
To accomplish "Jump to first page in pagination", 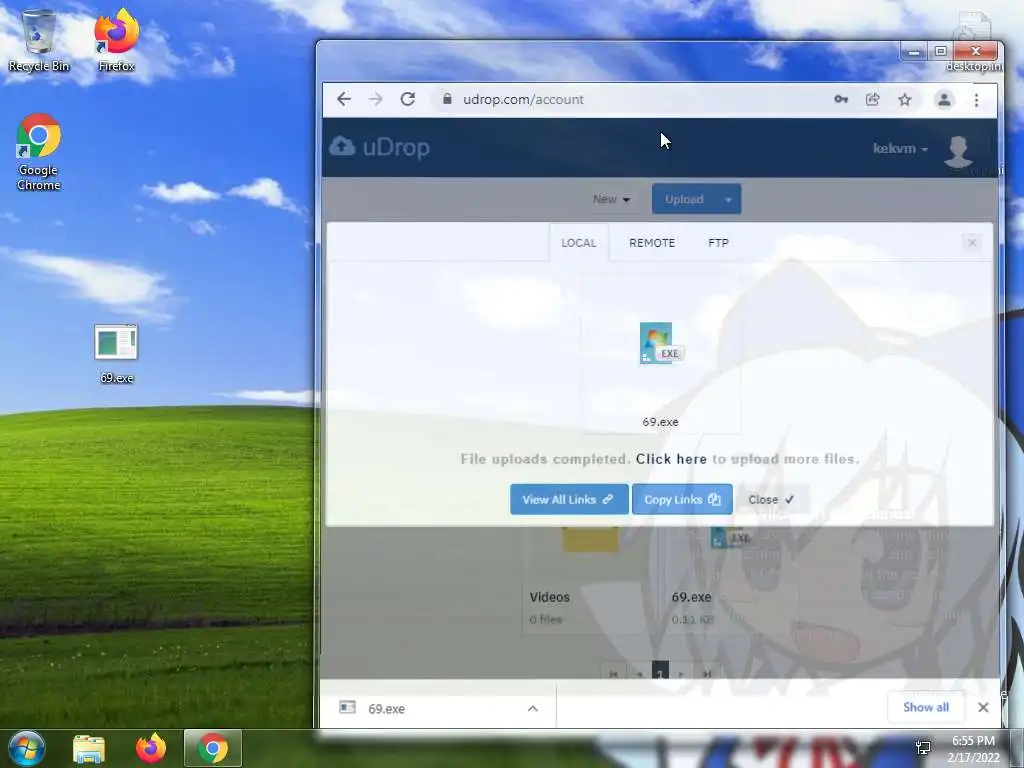I will 613,673.
